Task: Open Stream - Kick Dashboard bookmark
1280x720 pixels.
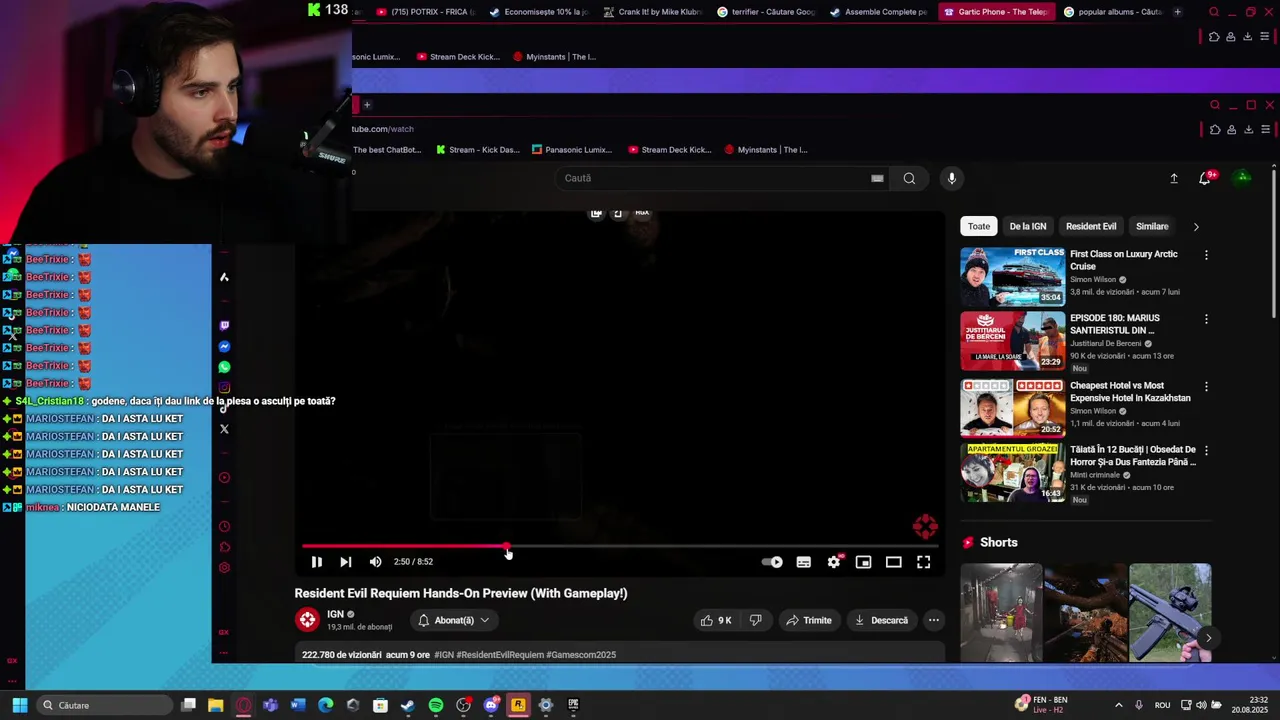Action: 478,150
